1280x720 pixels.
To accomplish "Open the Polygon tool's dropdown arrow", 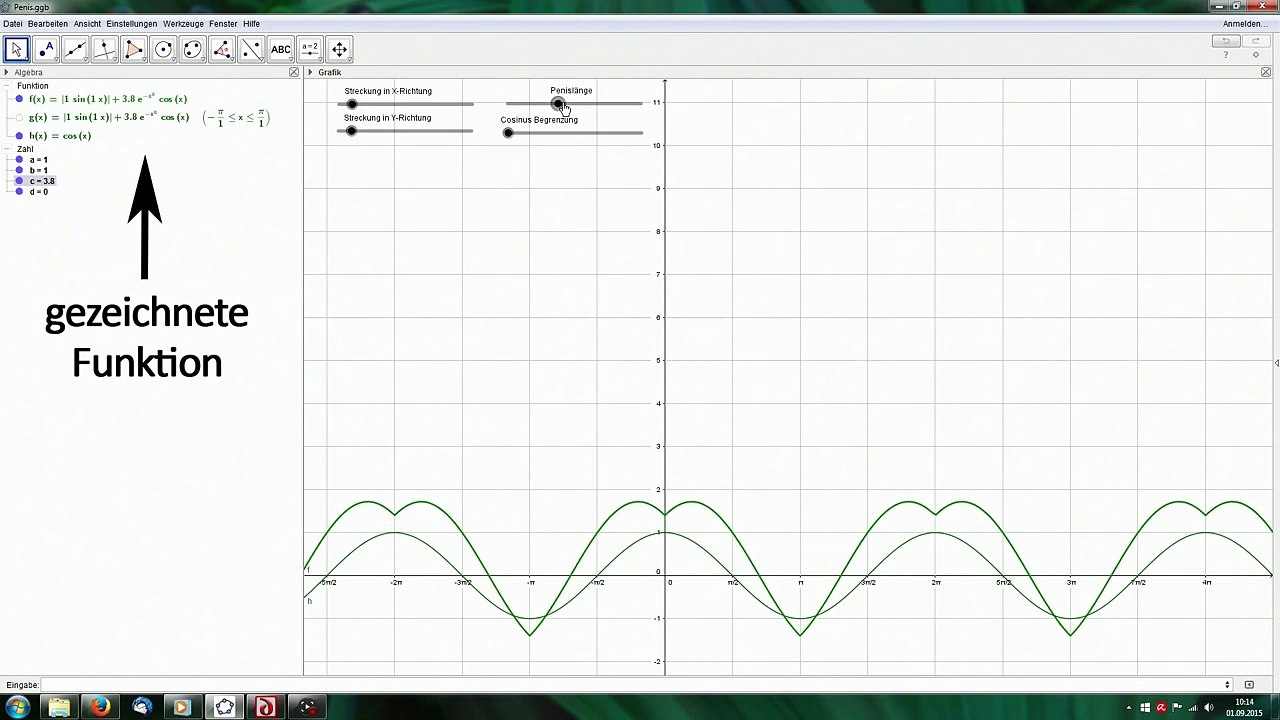I will [143, 59].
